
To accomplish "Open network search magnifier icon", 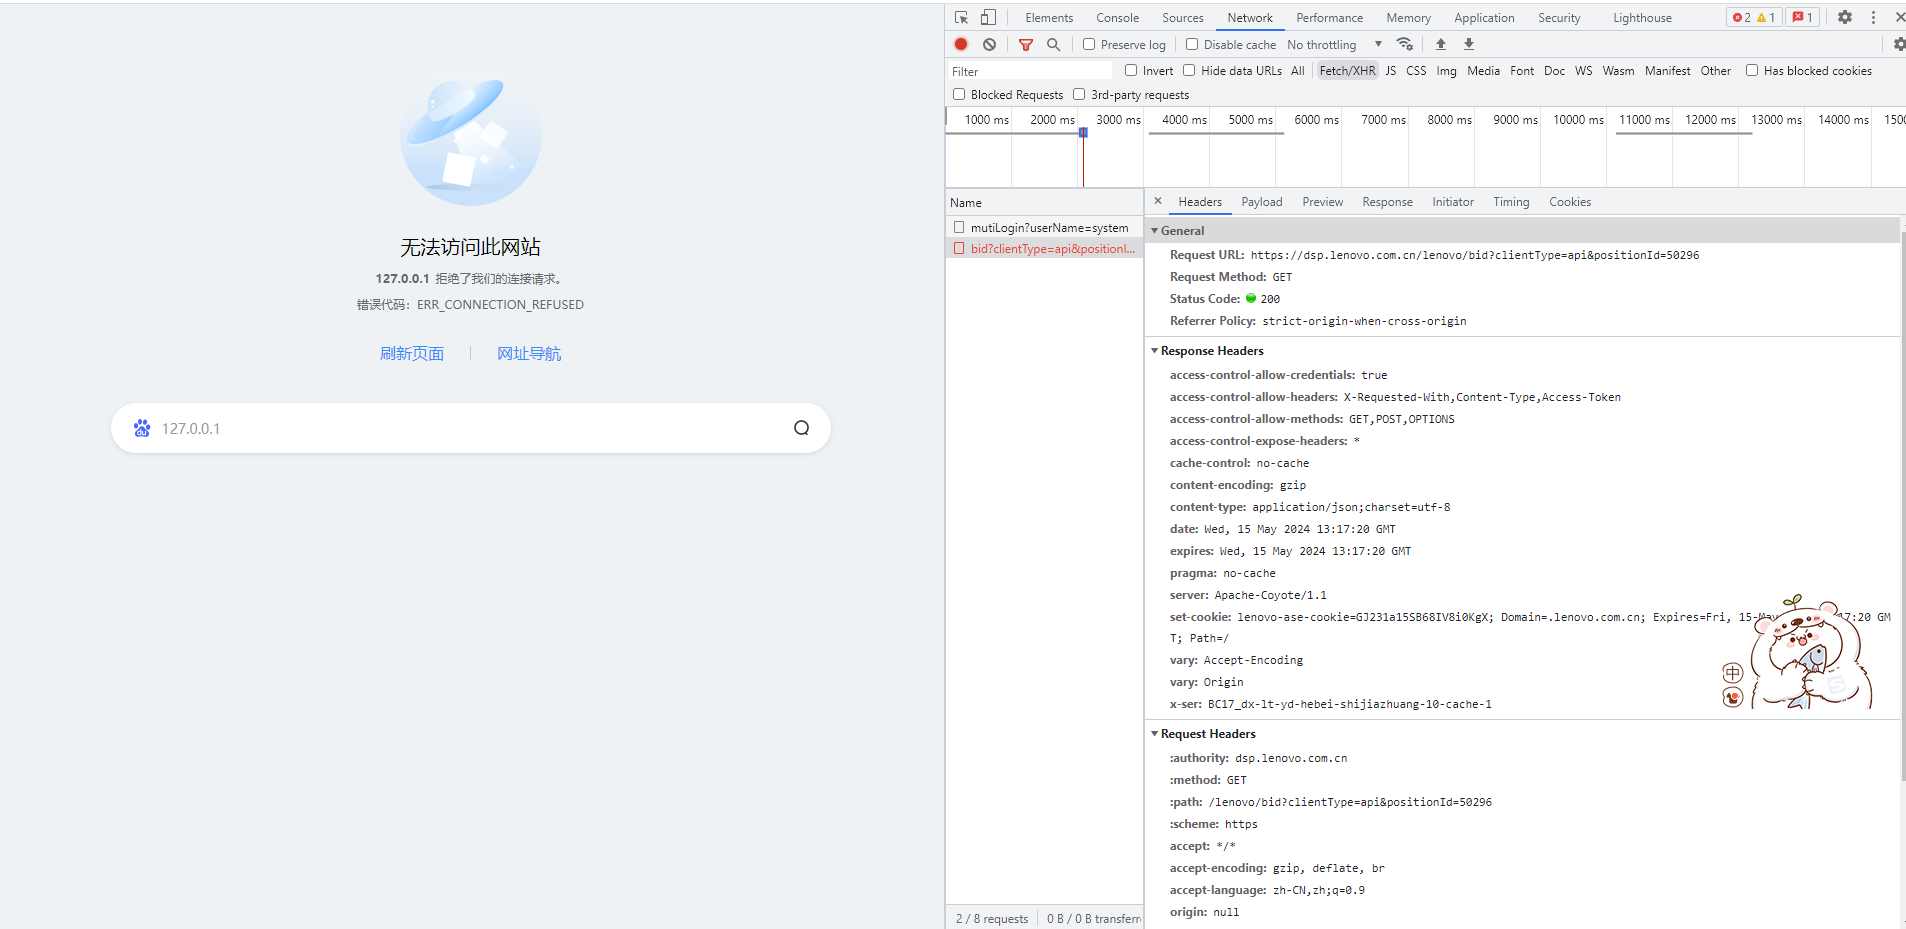I will [x=1053, y=44].
